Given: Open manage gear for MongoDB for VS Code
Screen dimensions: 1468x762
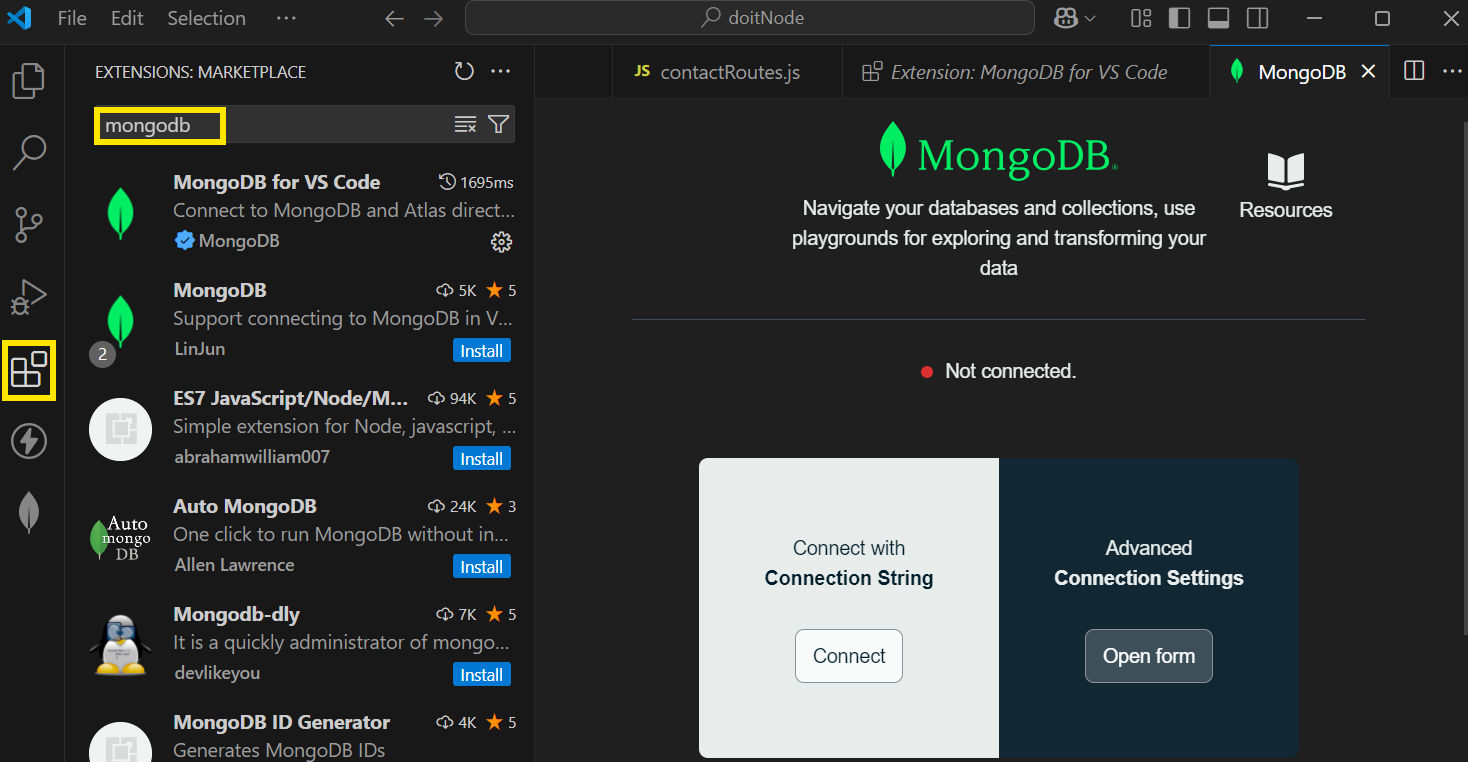Looking at the screenshot, I should click(501, 241).
